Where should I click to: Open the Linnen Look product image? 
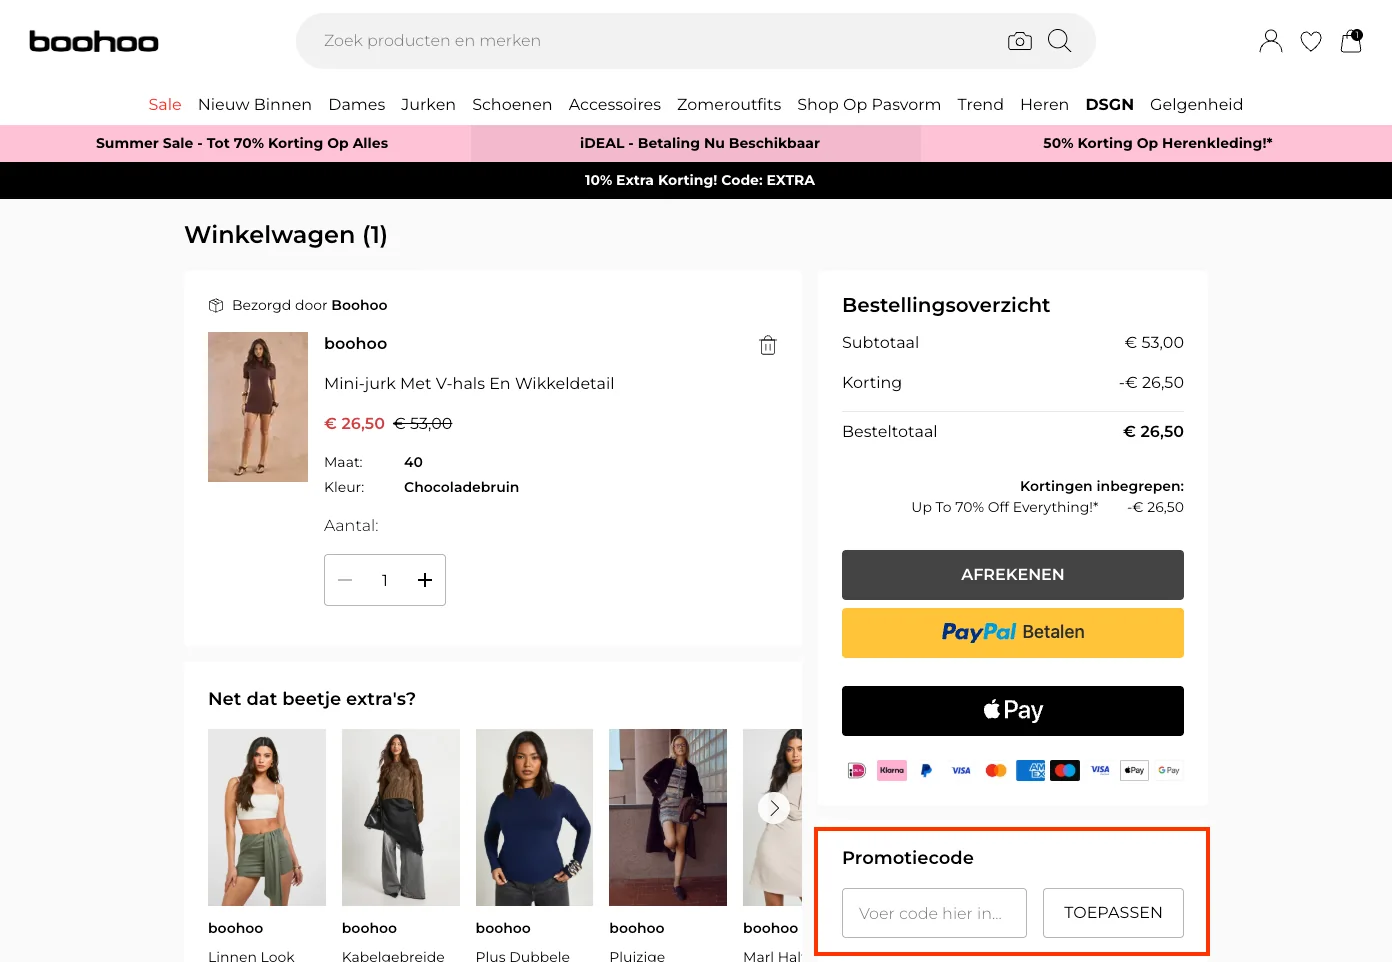267,817
